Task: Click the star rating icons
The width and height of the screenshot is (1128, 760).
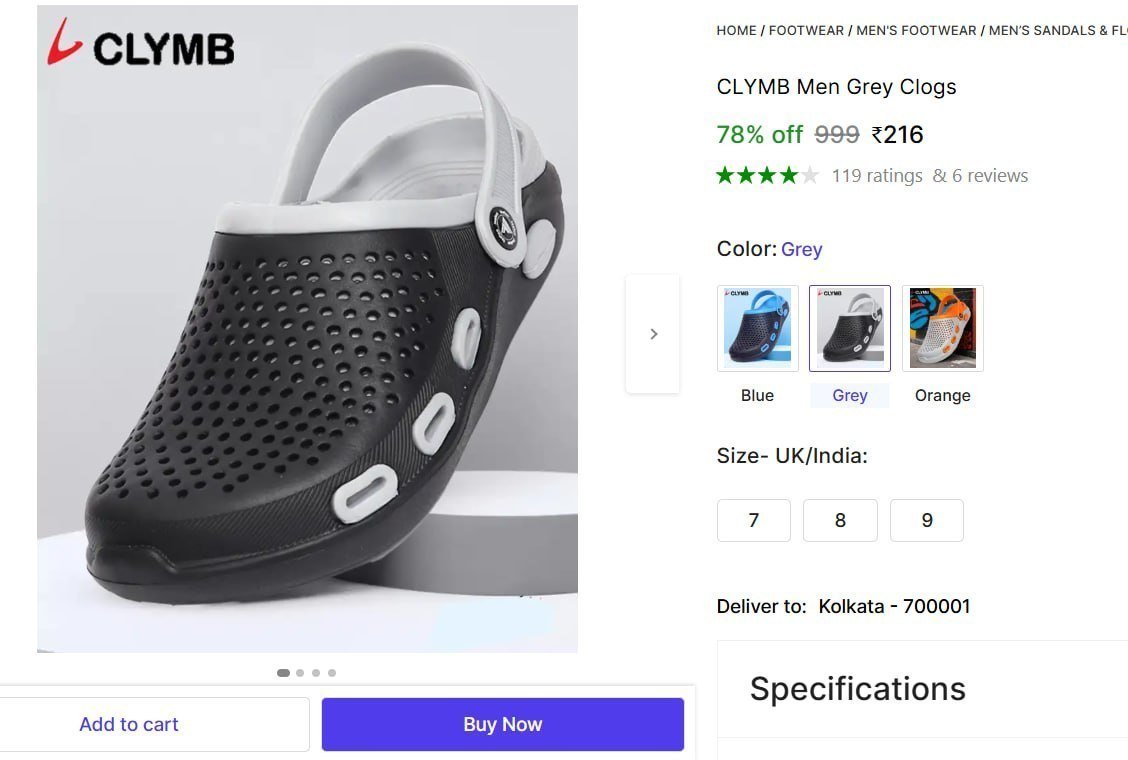Action: (x=767, y=175)
